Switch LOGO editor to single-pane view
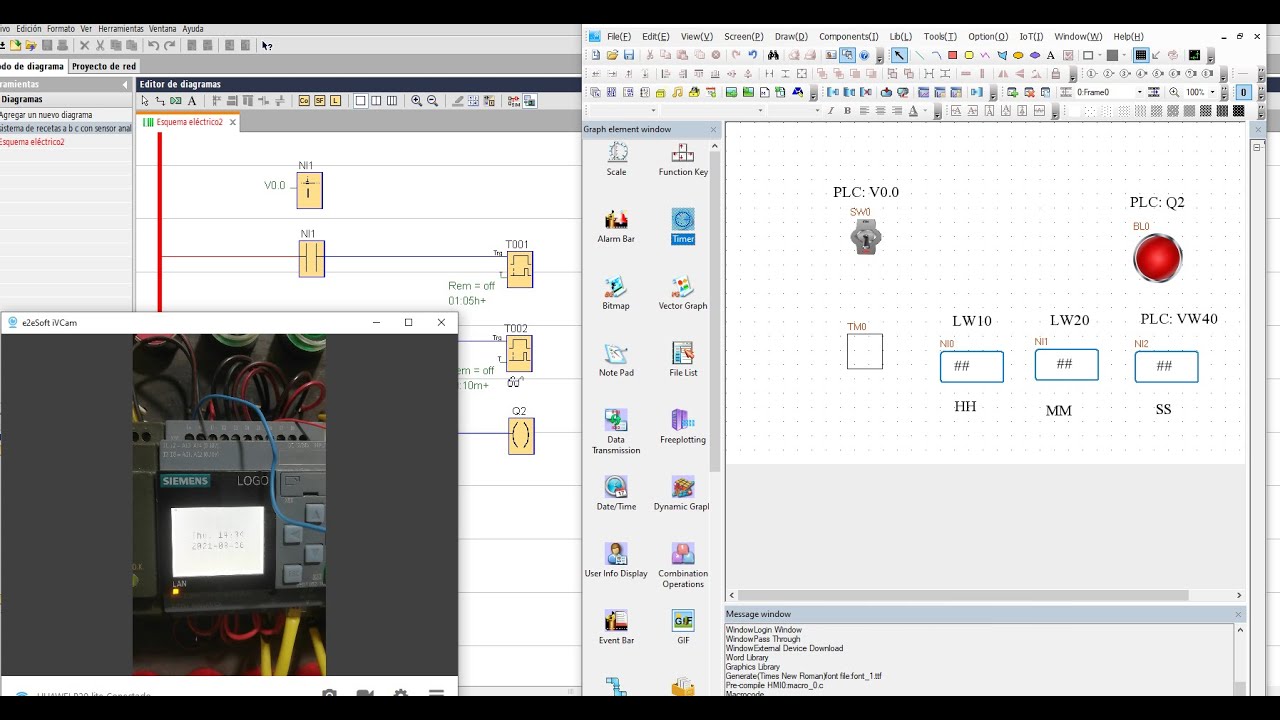Viewport: 1280px width, 720px height. (x=360, y=101)
